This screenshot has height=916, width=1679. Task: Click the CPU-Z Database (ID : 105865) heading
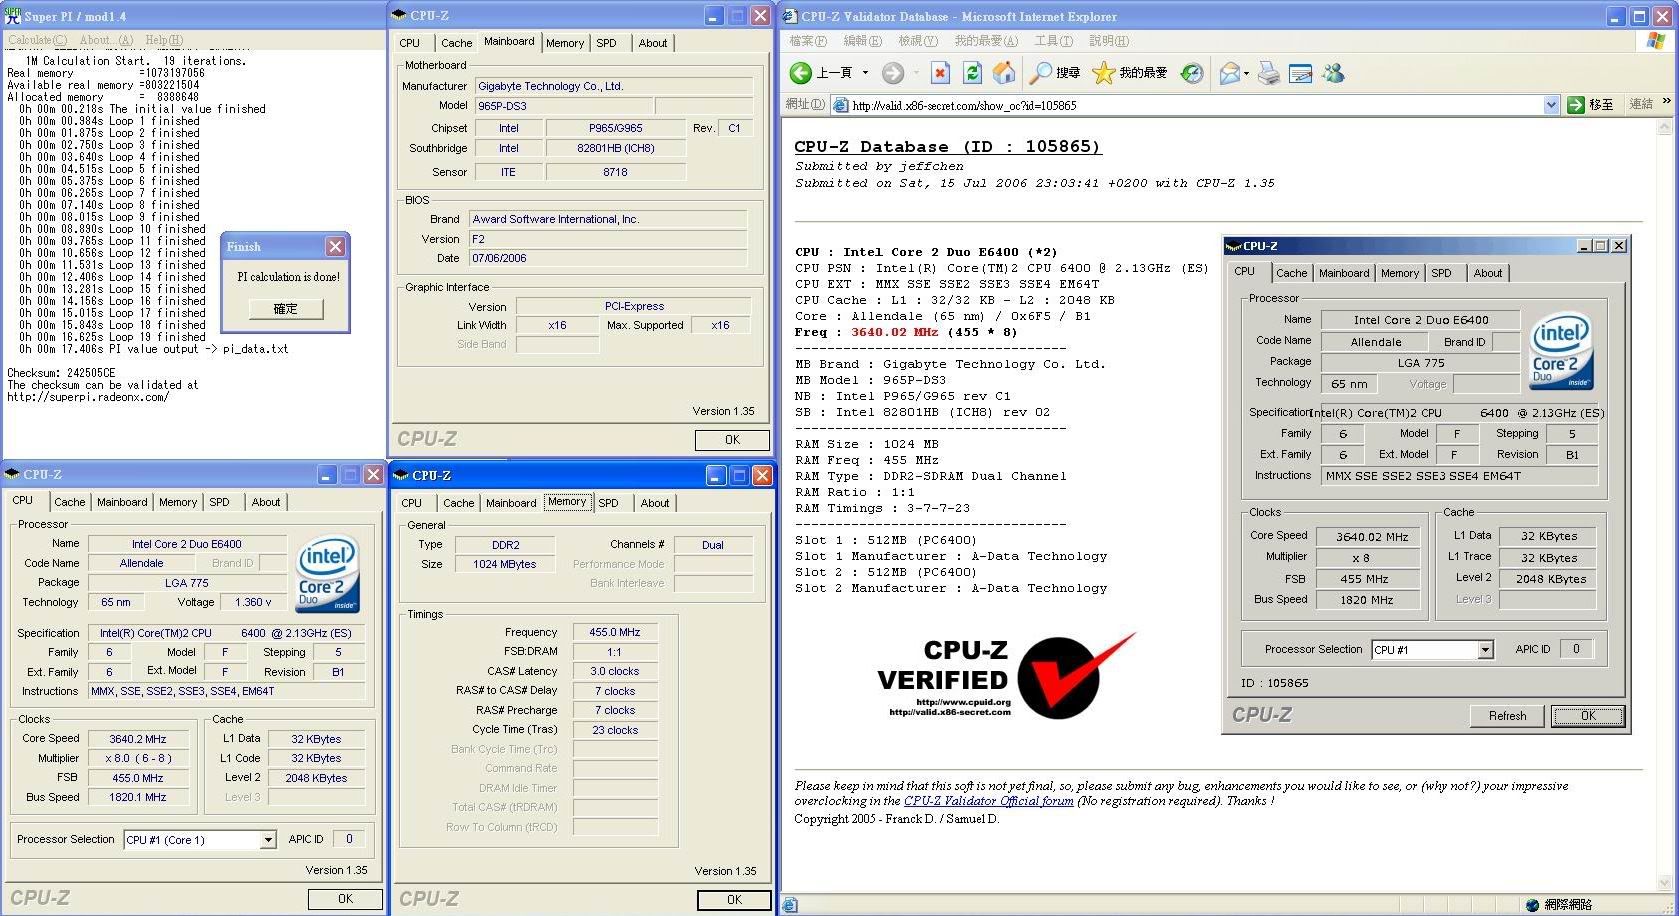[x=948, y=147]
